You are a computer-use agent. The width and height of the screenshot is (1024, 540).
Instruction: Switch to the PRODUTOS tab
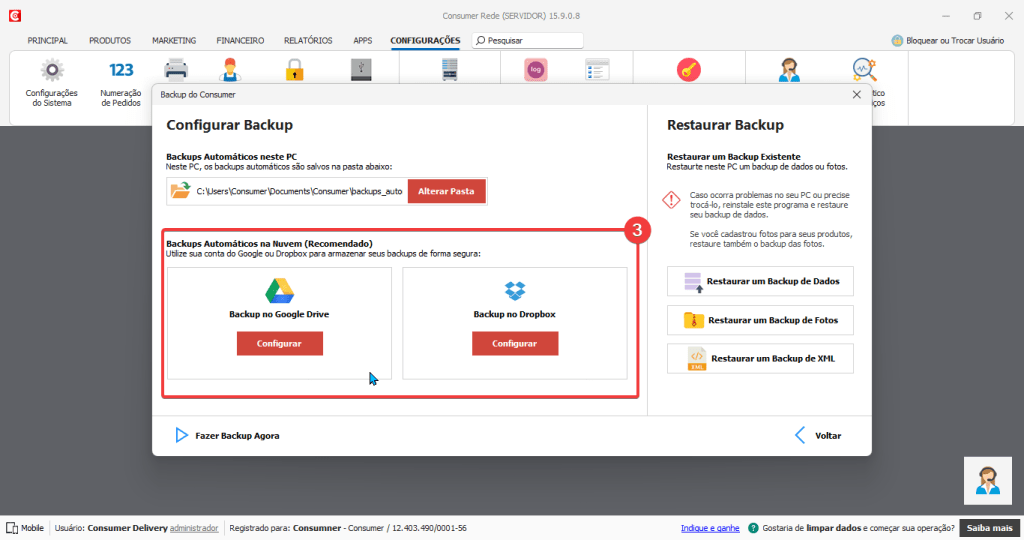pyautogui.click(x=110, y=41)
